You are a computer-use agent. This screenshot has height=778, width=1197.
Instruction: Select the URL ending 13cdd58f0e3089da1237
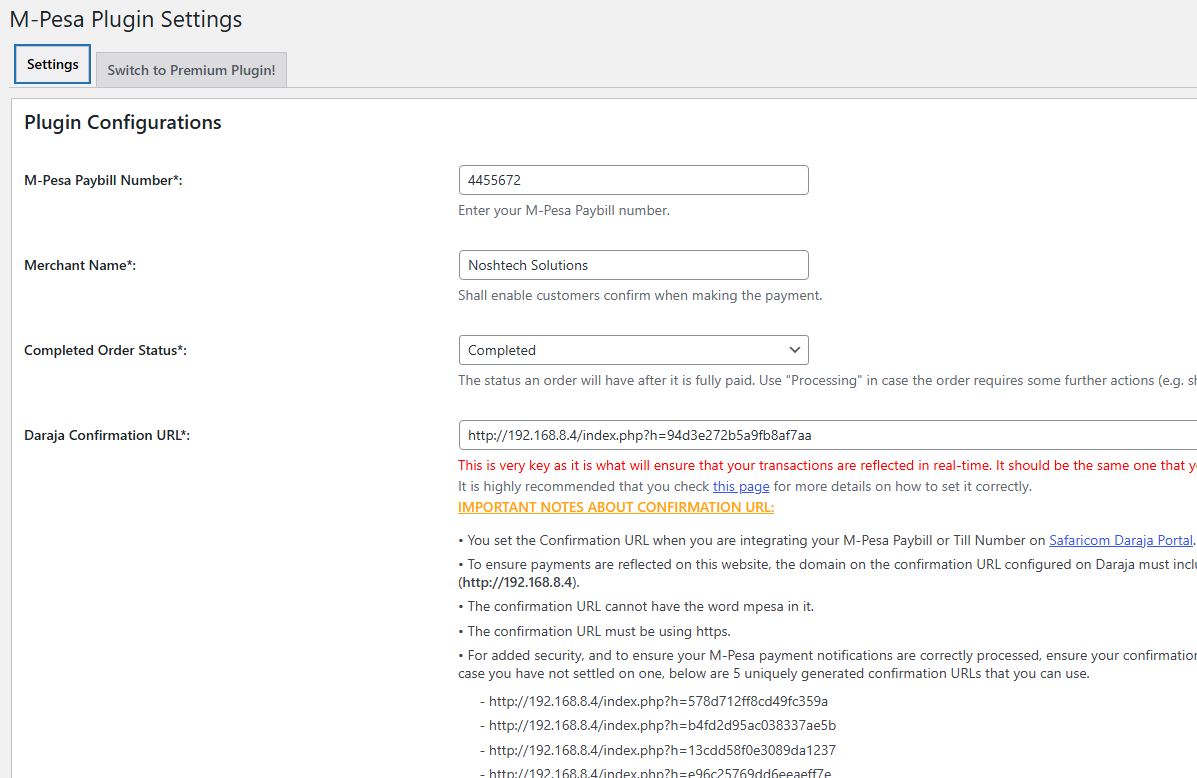click(662, 750)
